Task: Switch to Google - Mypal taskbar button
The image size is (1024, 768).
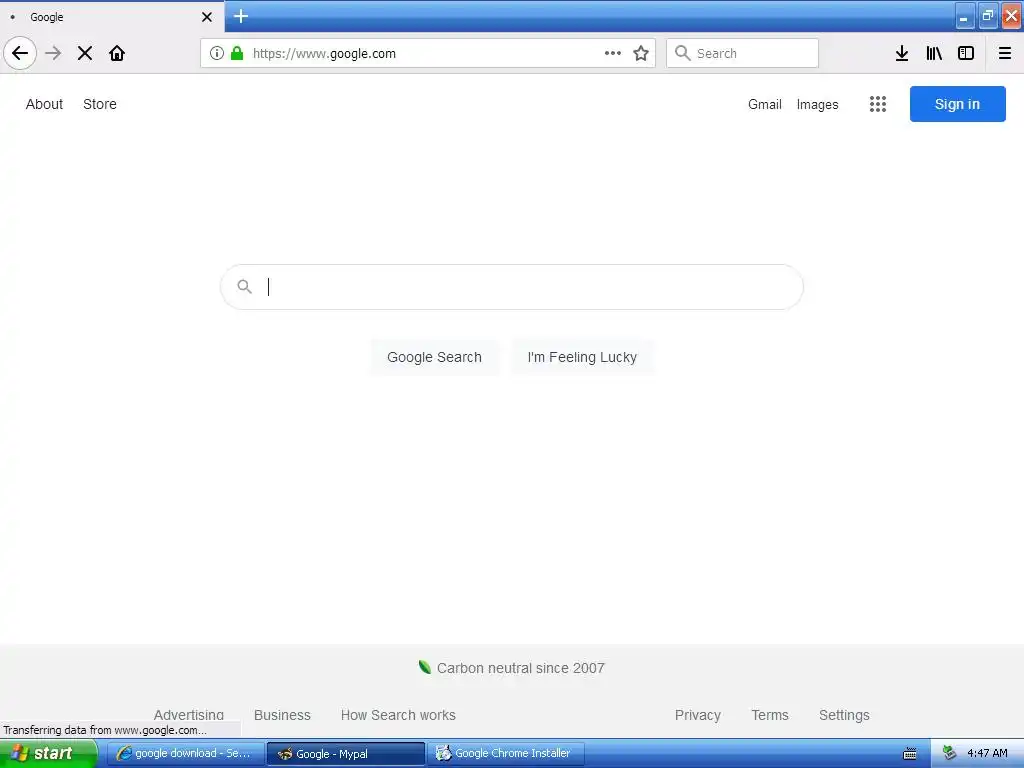Action: click(x=345, y=754)
